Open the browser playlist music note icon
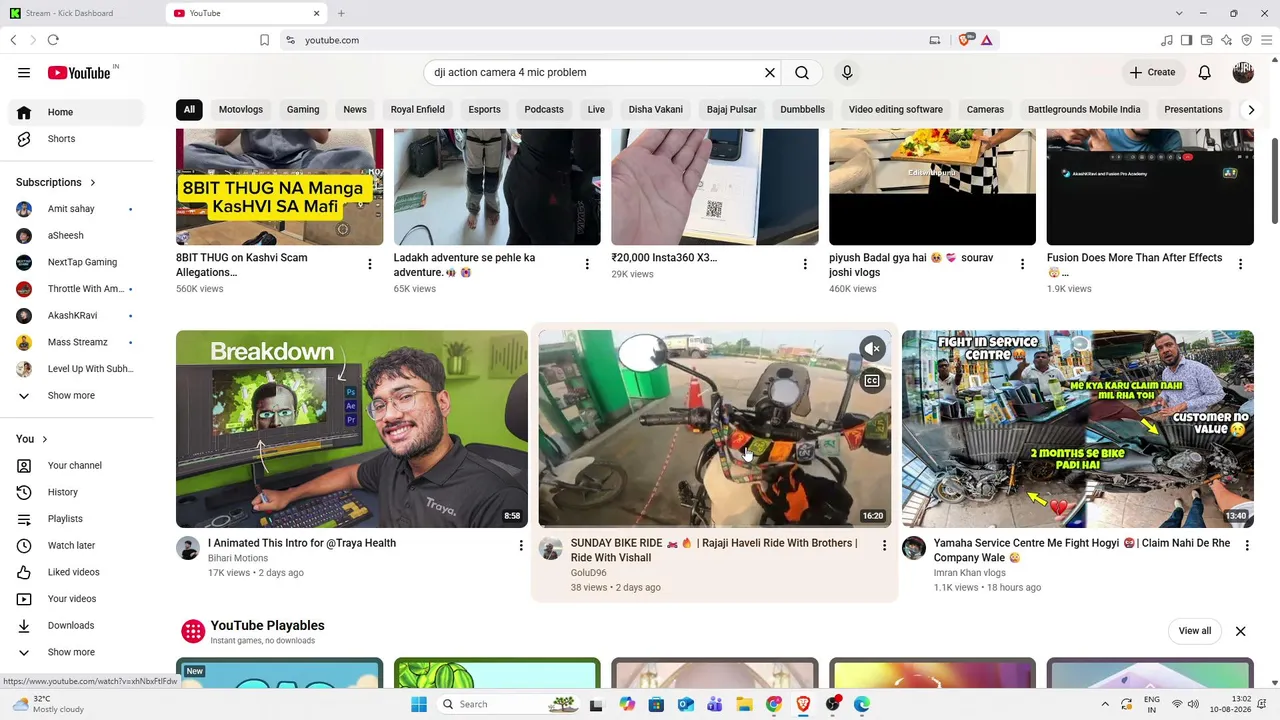 point(1167,40)
